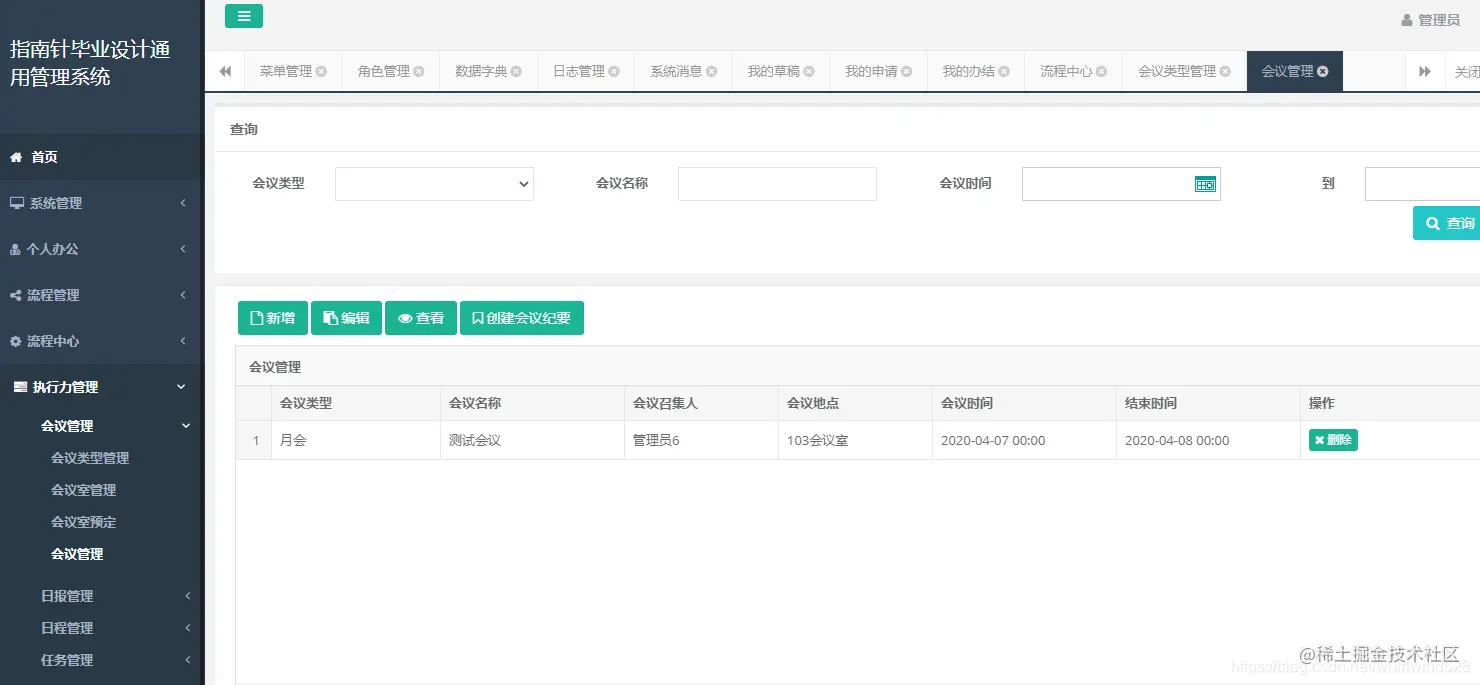Expand 日程管理 submenu chevron
Image resolution: width=1480 pixels, height=685 pixels.
pyautogui.click(x=188, y=628)
